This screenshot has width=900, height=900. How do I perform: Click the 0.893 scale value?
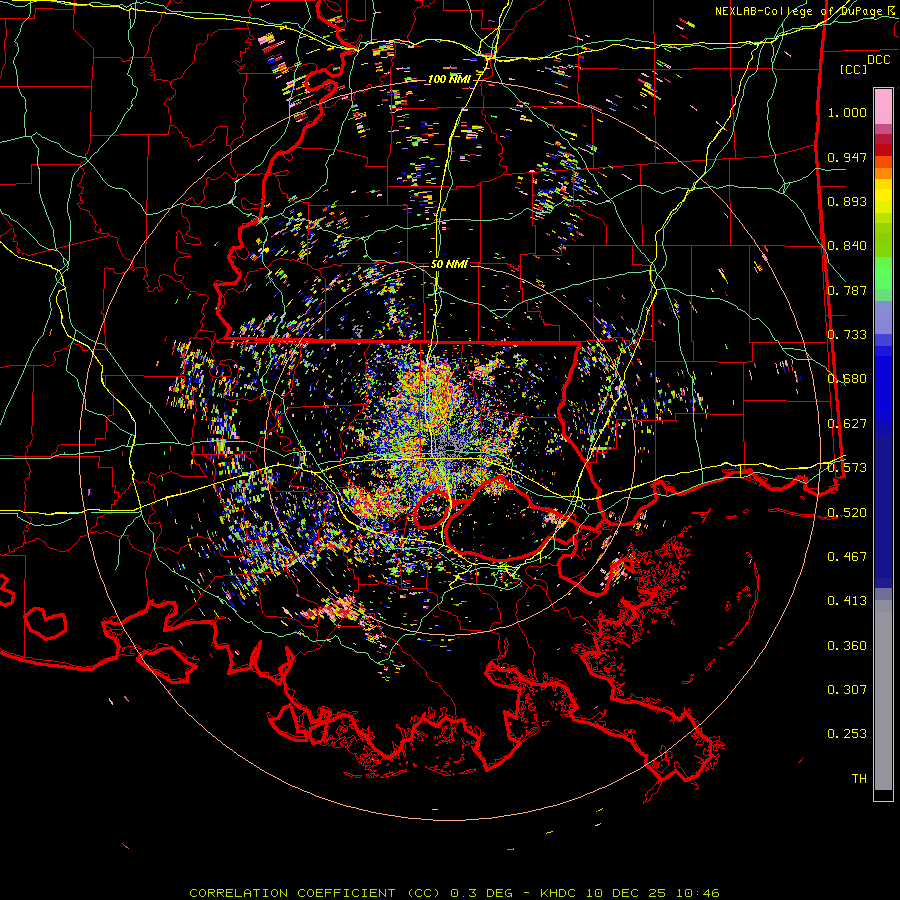pos(847,201)
